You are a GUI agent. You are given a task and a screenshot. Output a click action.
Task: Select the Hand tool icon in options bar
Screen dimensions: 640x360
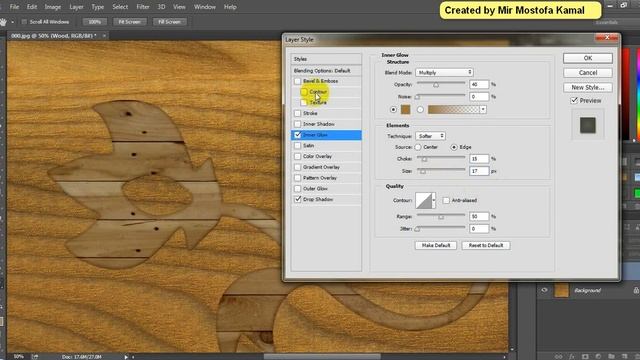3,22
